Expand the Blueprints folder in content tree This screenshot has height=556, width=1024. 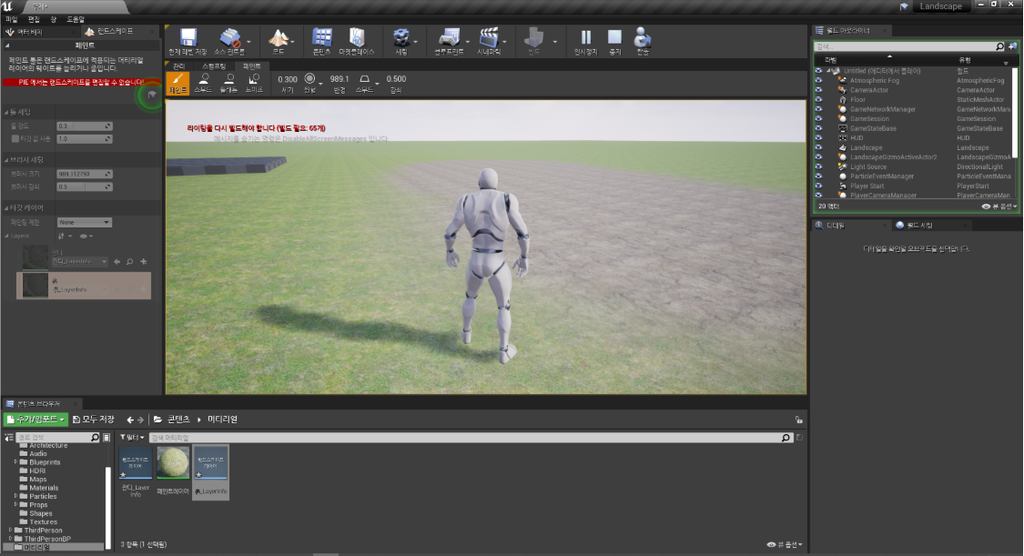pos(16,462)
